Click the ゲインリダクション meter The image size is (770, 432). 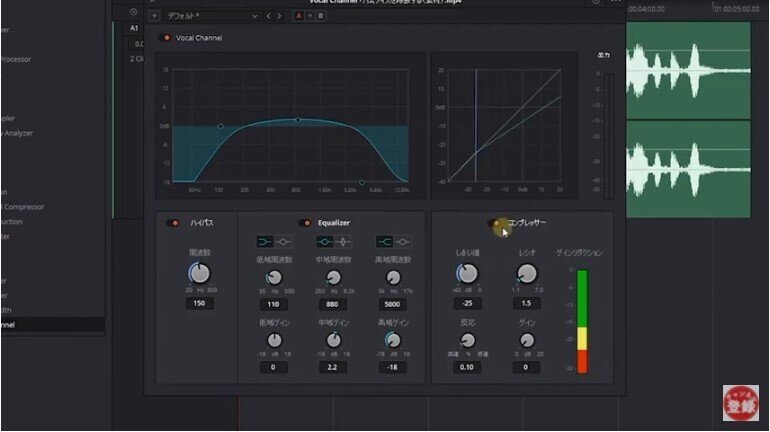582,321
